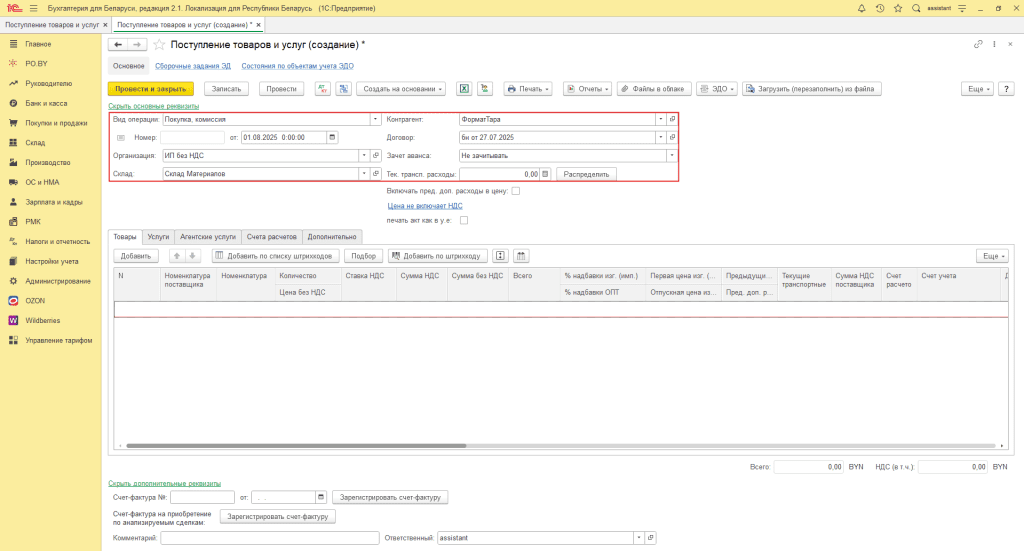Open Создать на основании dropdown
The image size is (1024, 551).
point(401,89)
